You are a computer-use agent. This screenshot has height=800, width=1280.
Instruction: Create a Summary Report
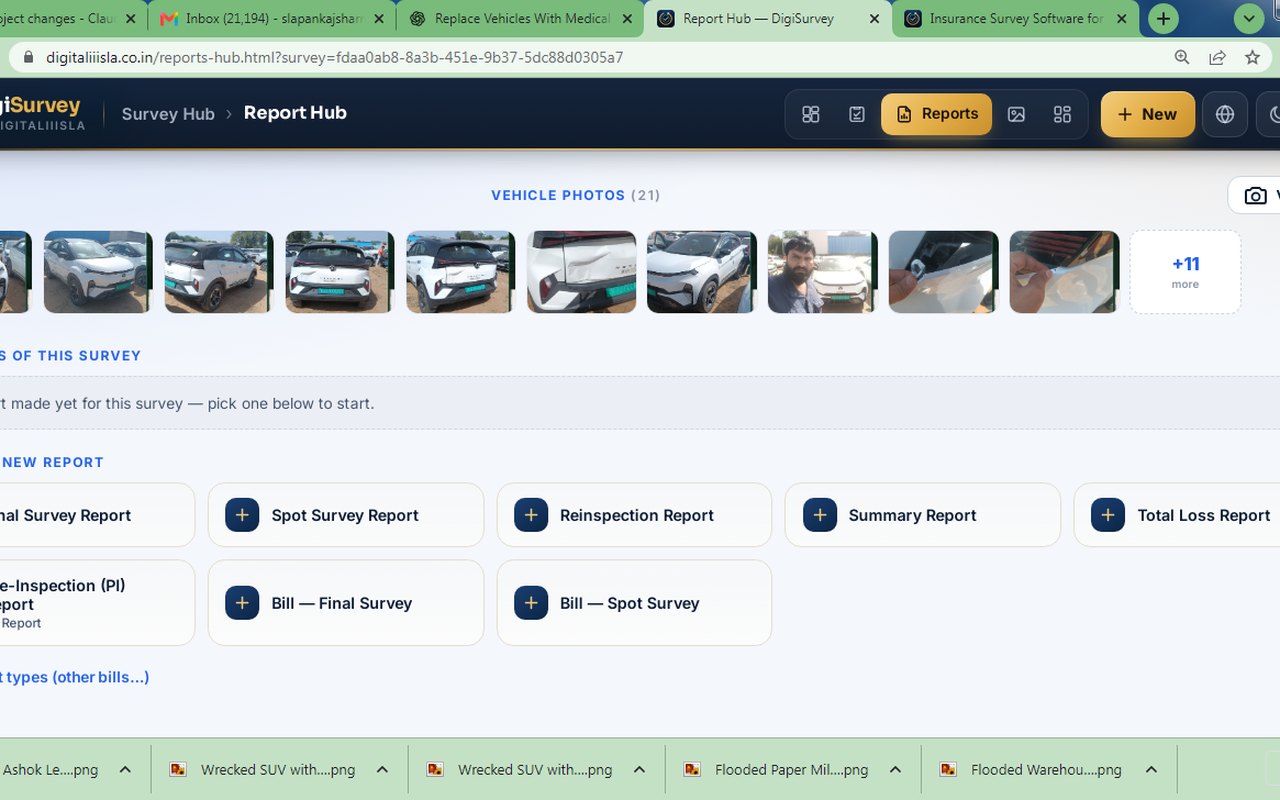[x=922, y=515]
